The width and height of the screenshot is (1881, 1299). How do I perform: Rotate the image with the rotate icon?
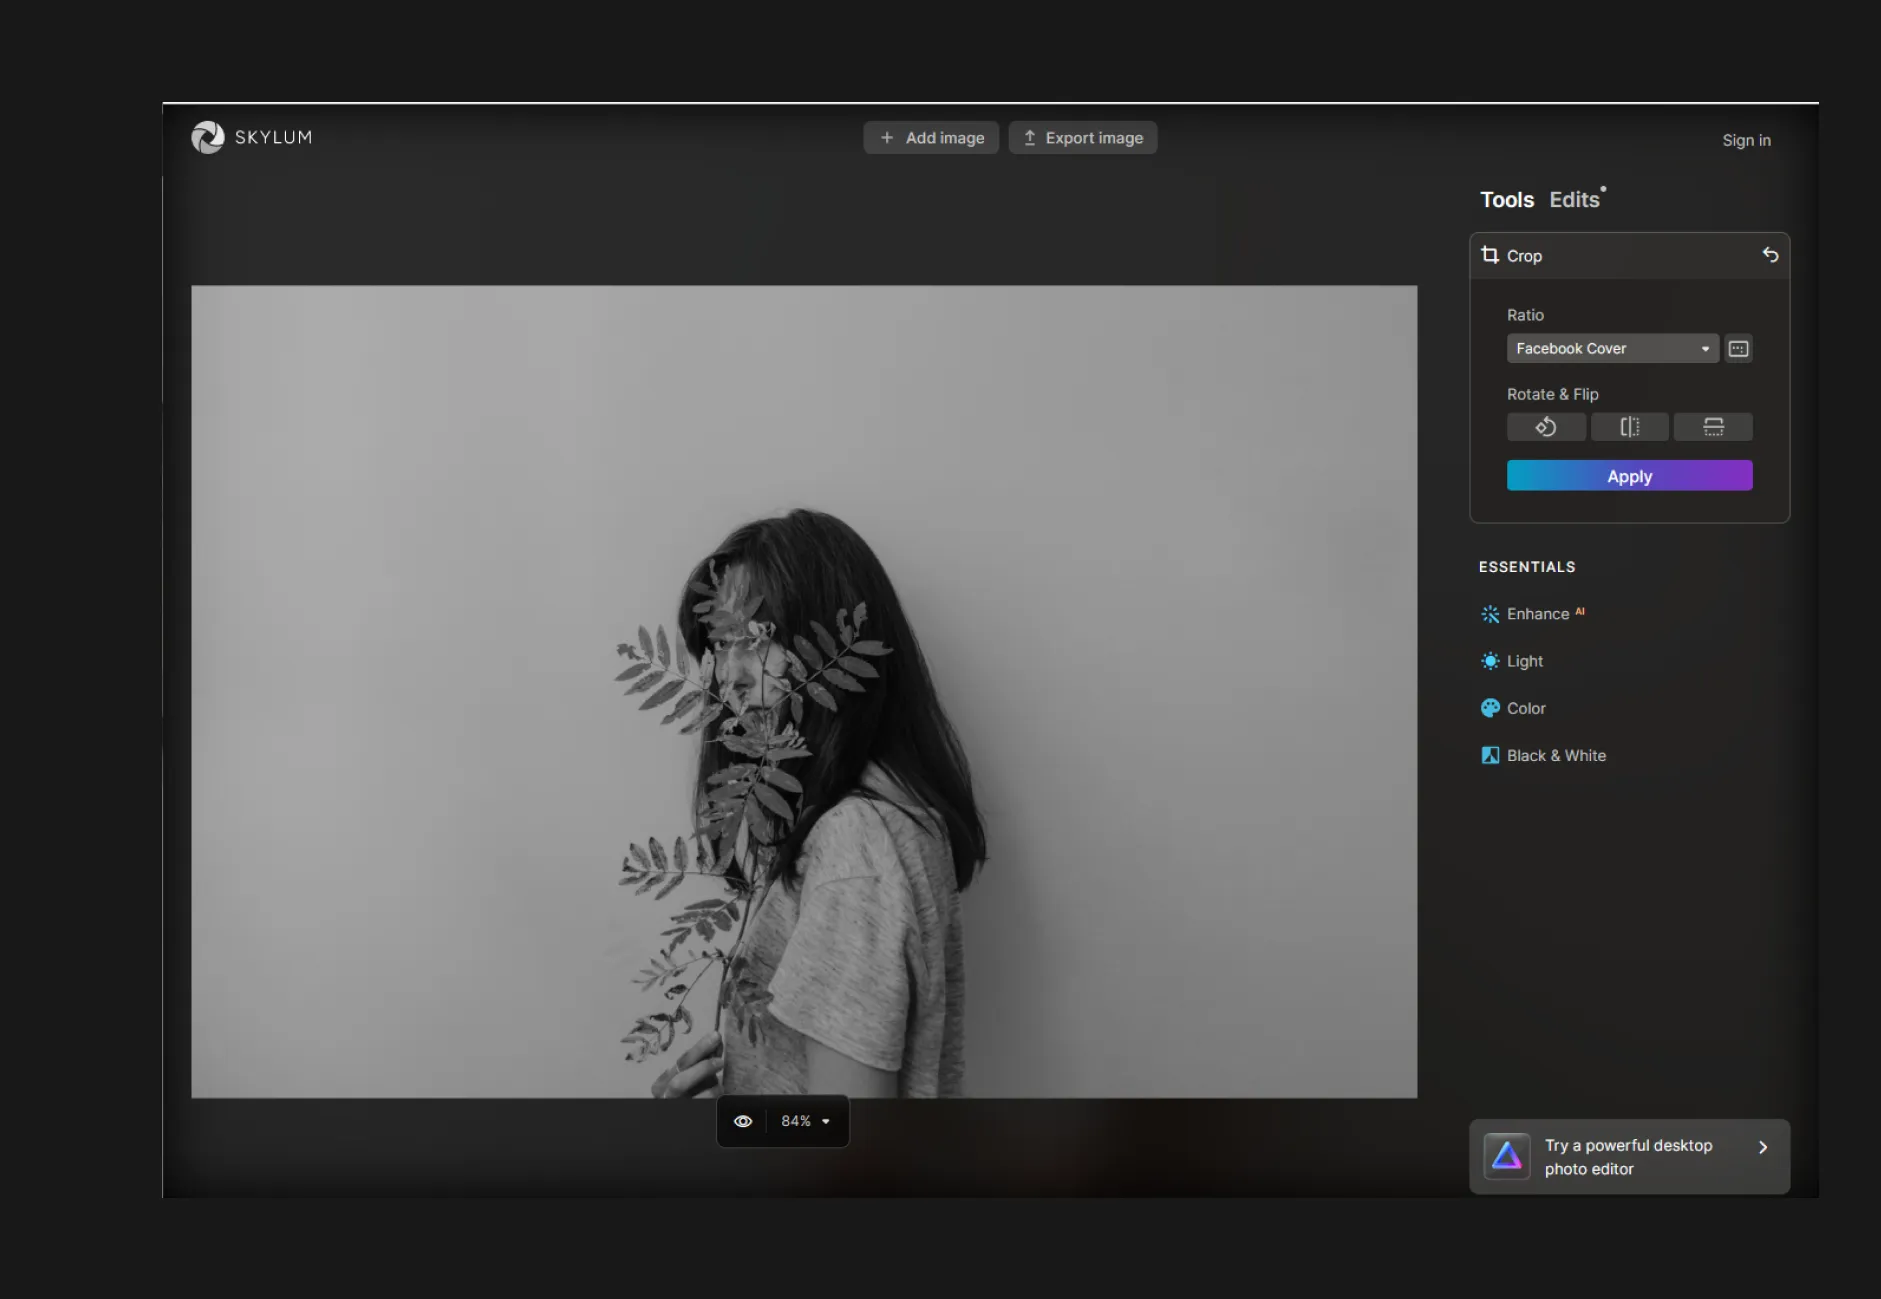click(1546, 427)
